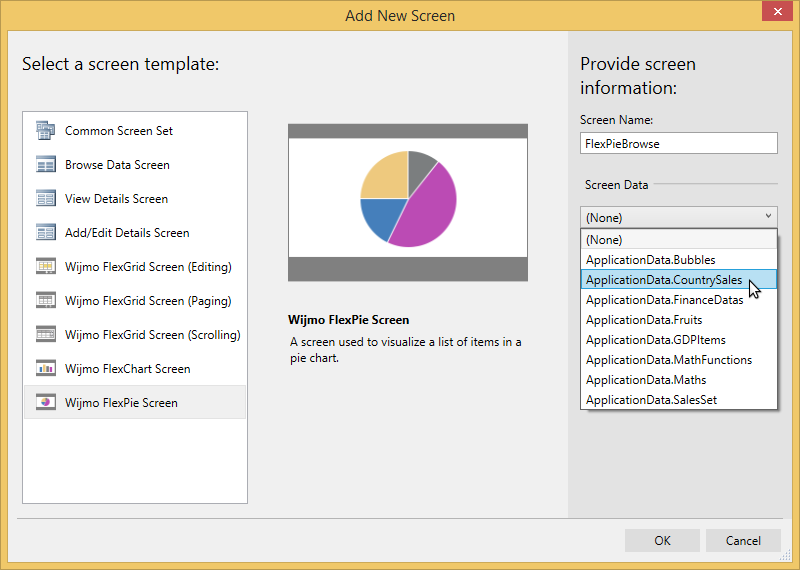Click the Screen Name text field
Screen dimensions: 800x570
click(678, 143)
